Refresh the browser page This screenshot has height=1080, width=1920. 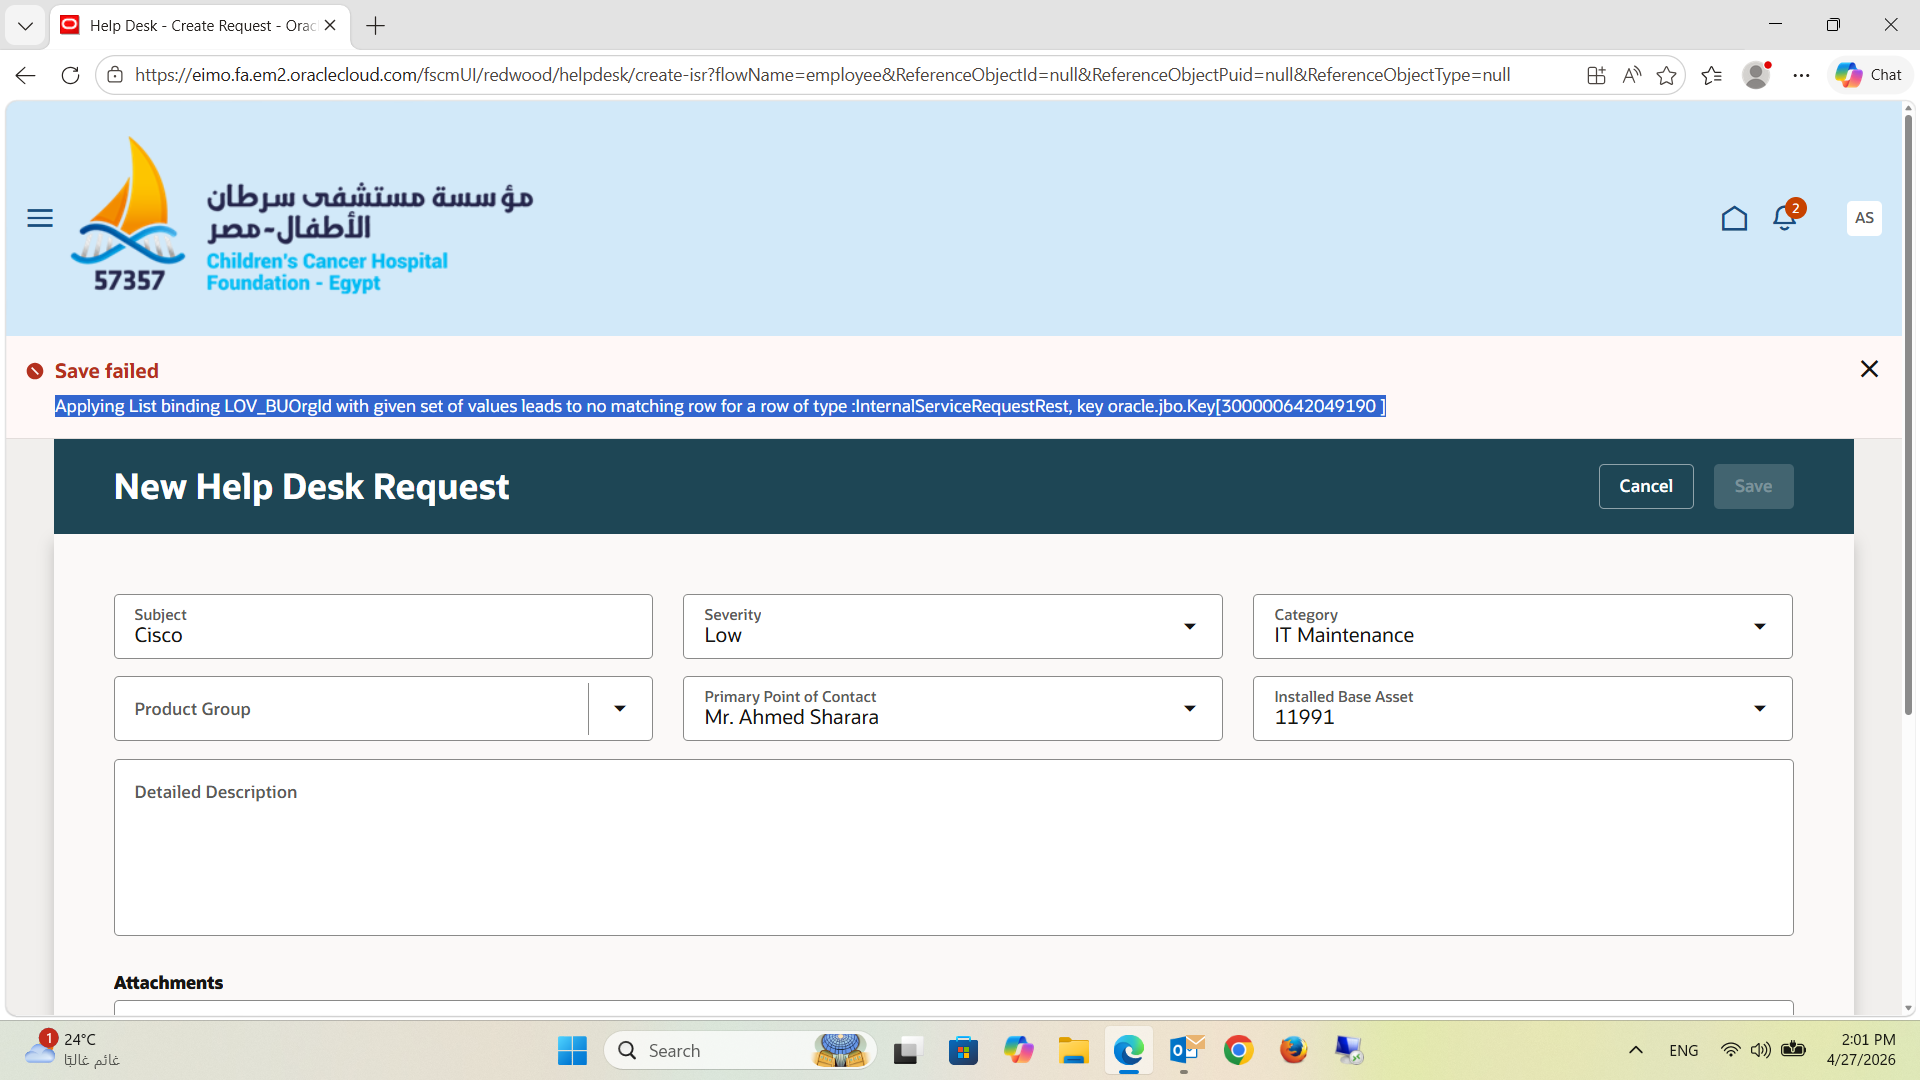(x=70, y=75)
